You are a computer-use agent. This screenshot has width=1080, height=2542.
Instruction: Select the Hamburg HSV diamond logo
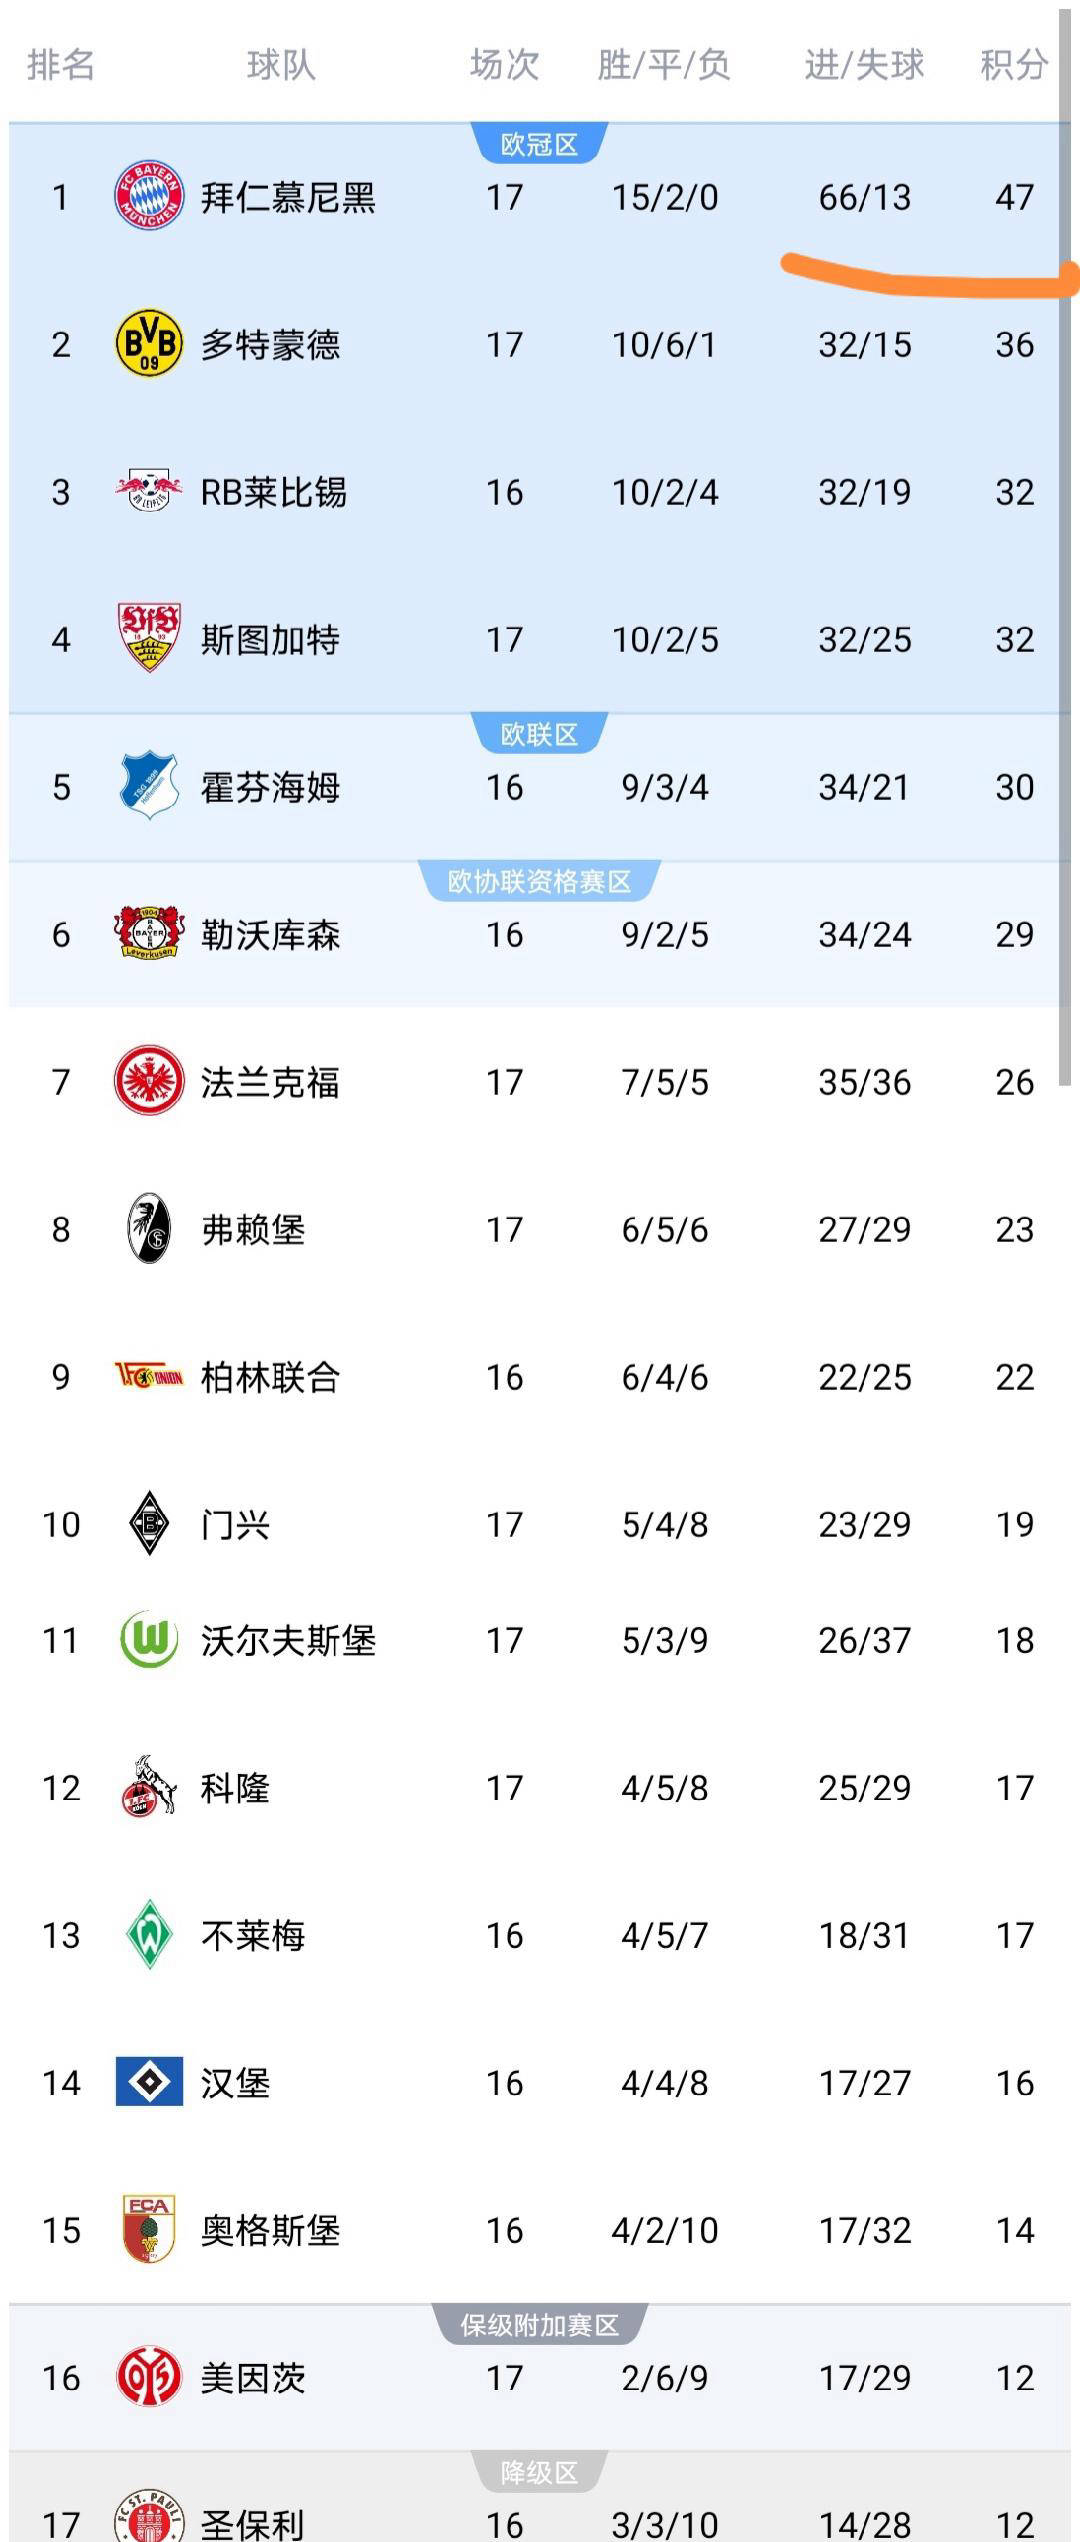click(149, 2082)
